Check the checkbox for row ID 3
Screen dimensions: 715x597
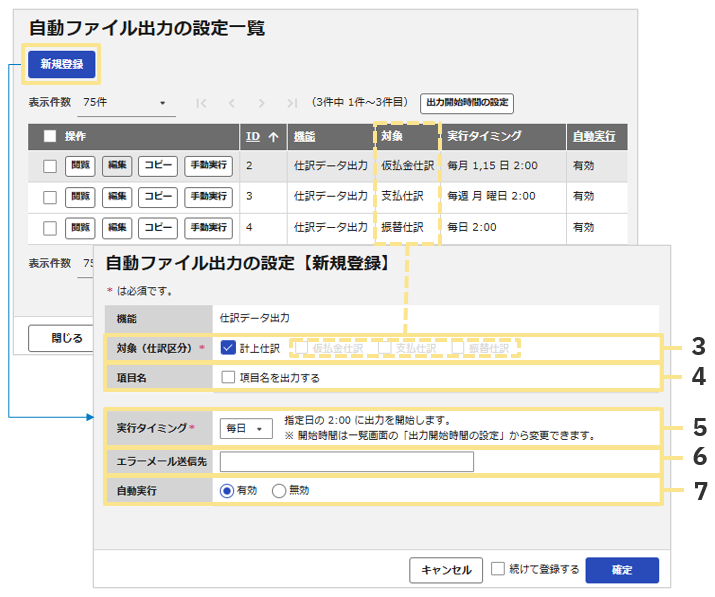(50, 197)
